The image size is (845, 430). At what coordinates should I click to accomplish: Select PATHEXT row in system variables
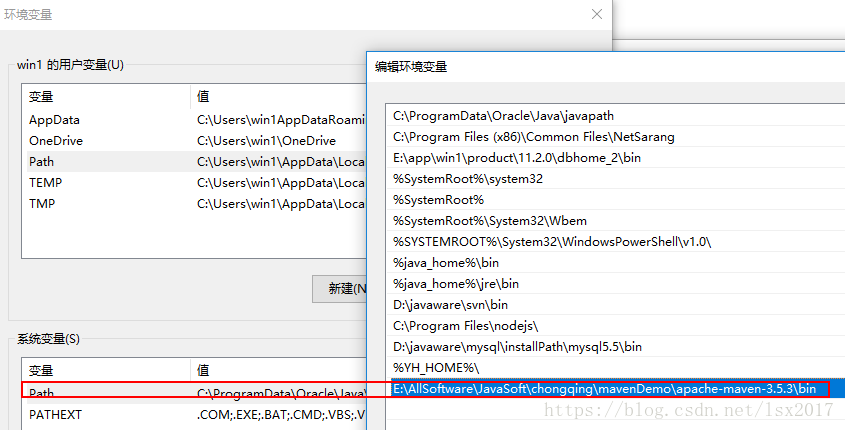click(x=194, y=415)
